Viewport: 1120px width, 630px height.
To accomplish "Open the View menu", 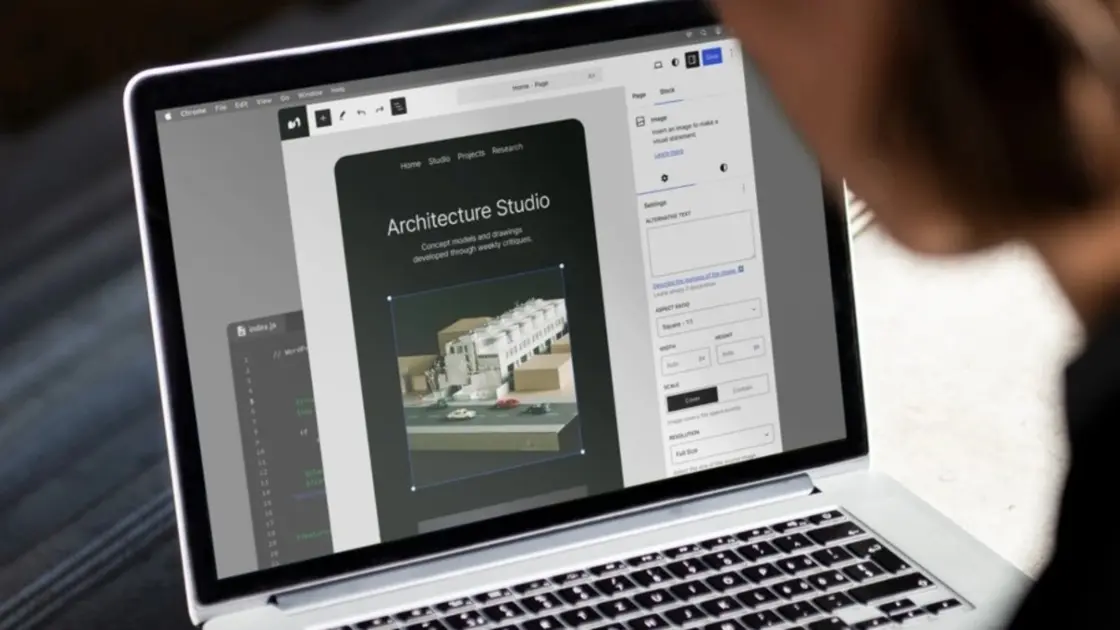I will [264, 101].
